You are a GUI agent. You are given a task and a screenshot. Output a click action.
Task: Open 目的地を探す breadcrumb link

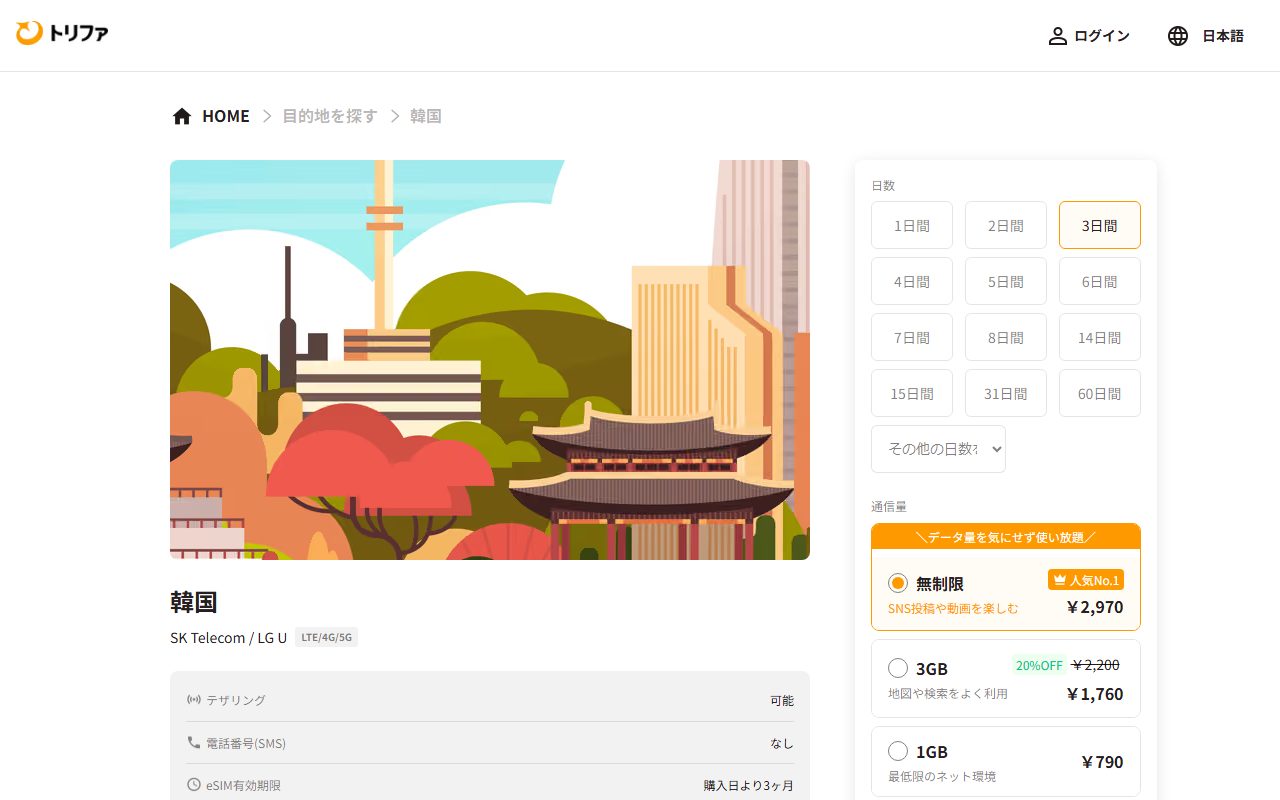[x=330, y=116]
